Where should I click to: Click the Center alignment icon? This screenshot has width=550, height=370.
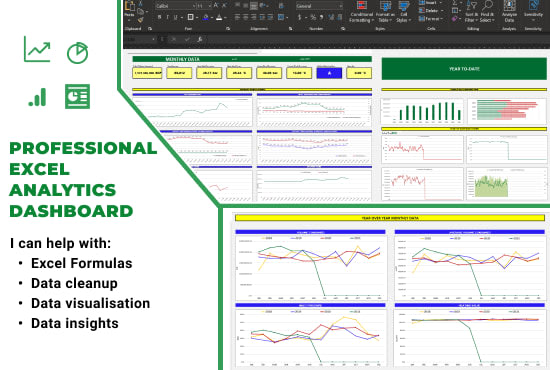click(x=246, y=17)
